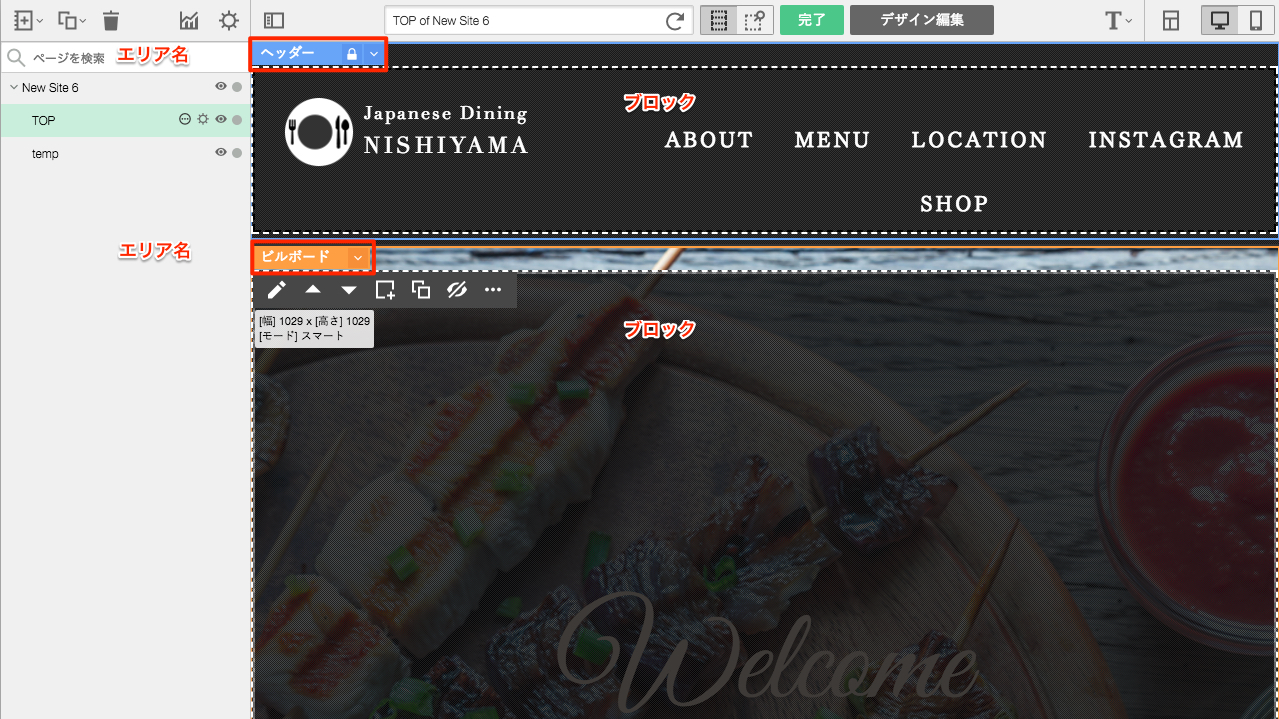
Task: Click the ヘッダー area label
Action: click(x=288, y=54)
